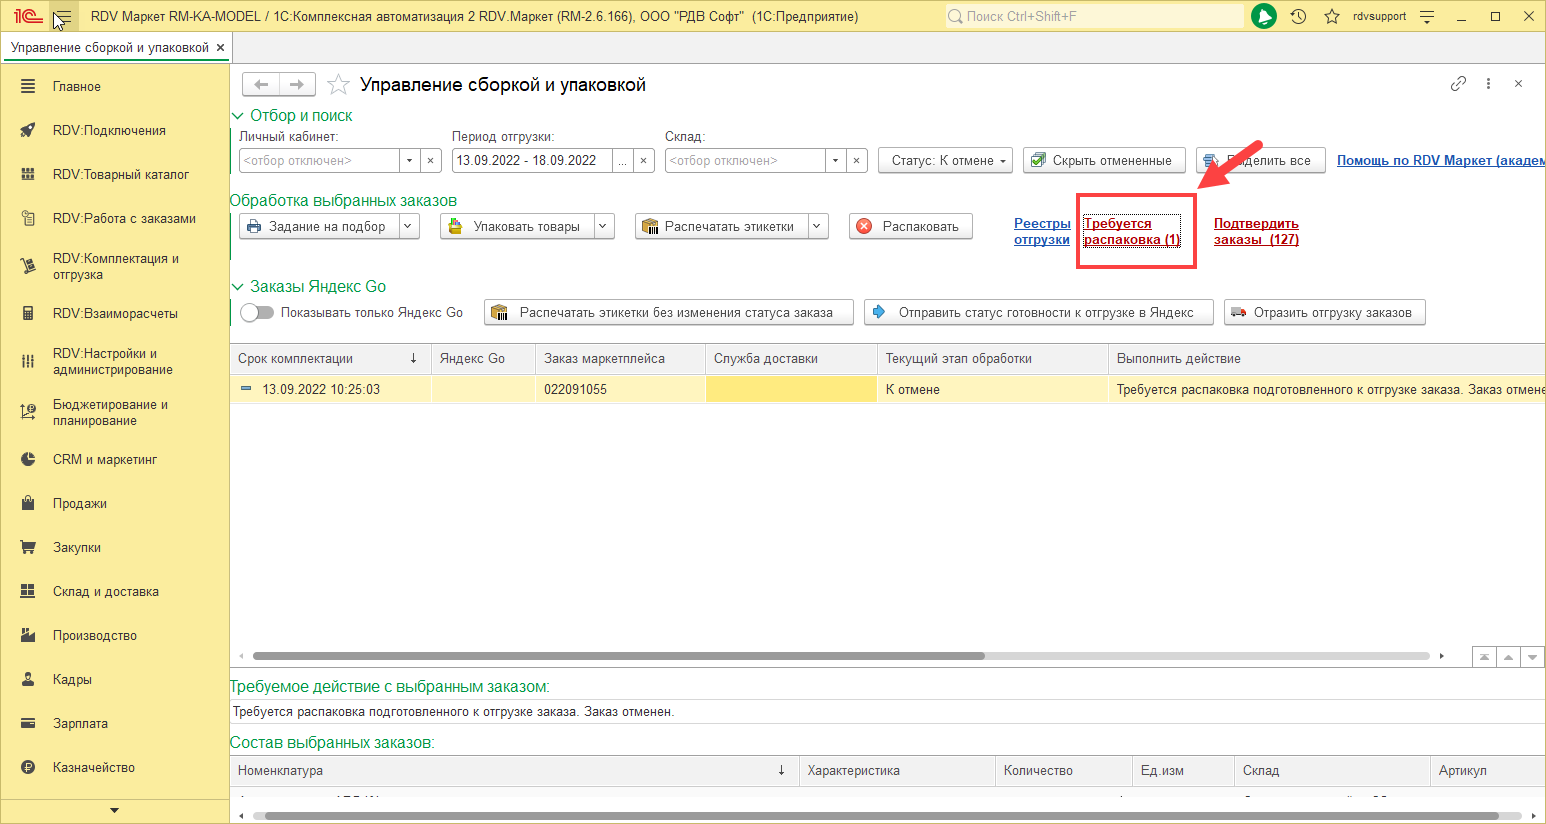Open the hamburger sections menu icon
Screen dimensions: 1546x824
(x=63, y=16)
